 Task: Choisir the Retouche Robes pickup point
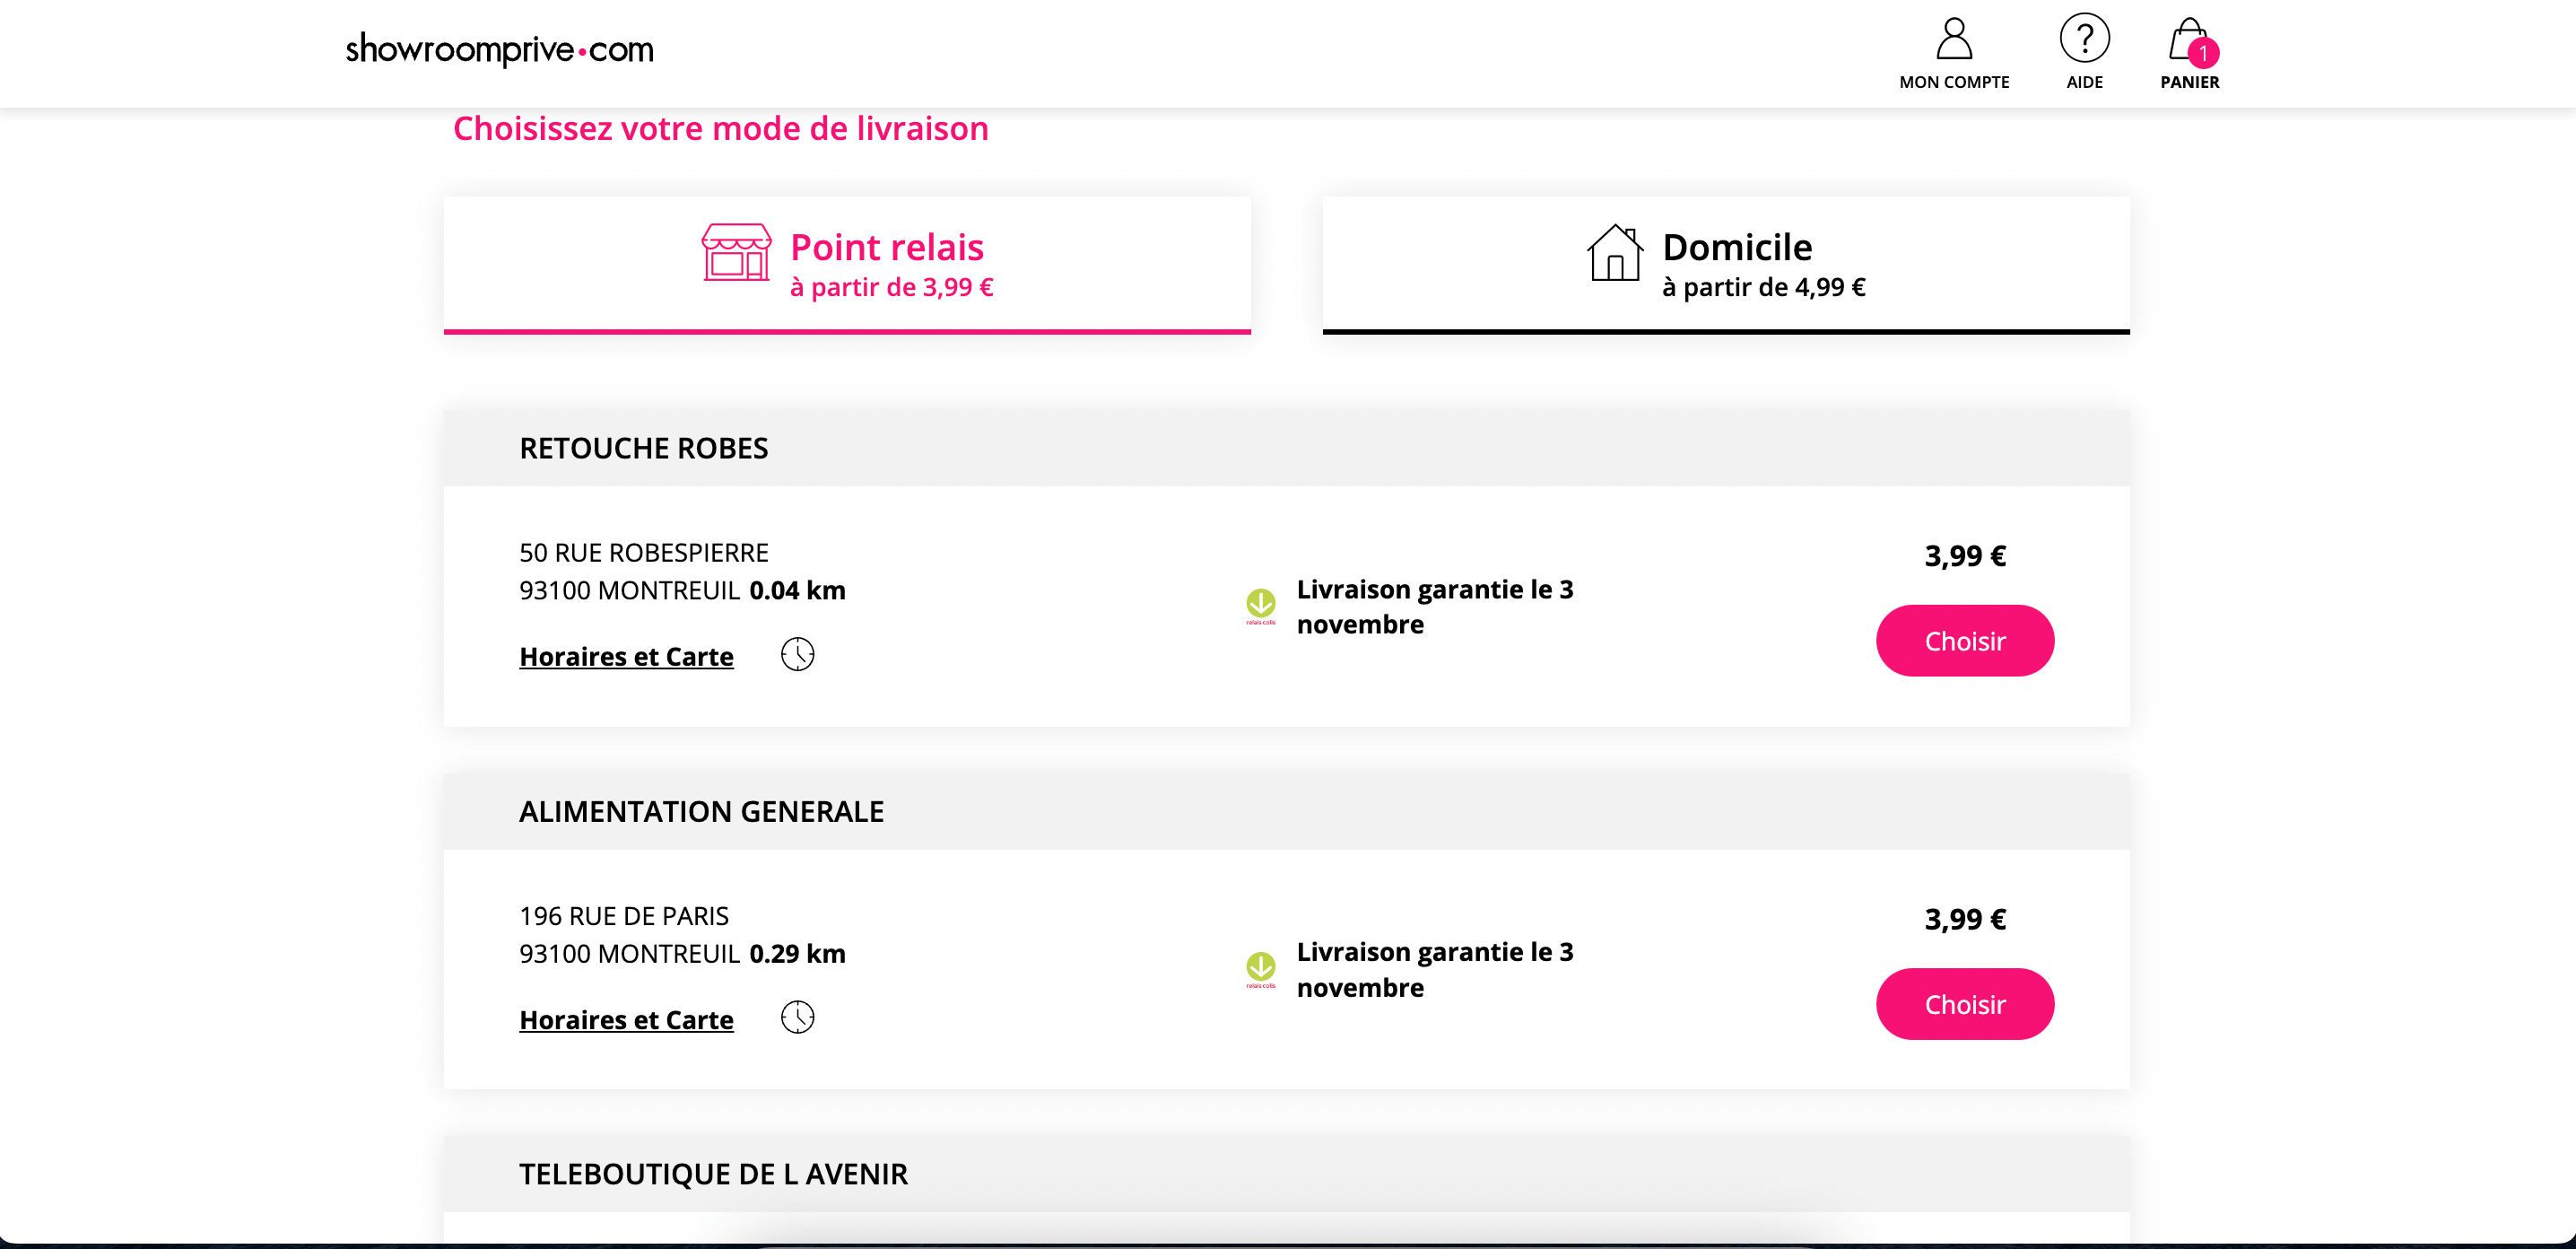[x=1963, y=640]
